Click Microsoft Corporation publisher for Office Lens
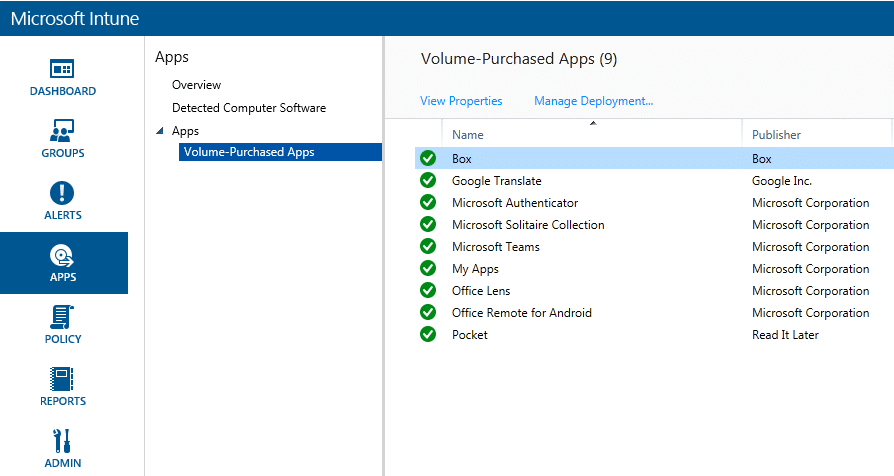 (810, 291)
